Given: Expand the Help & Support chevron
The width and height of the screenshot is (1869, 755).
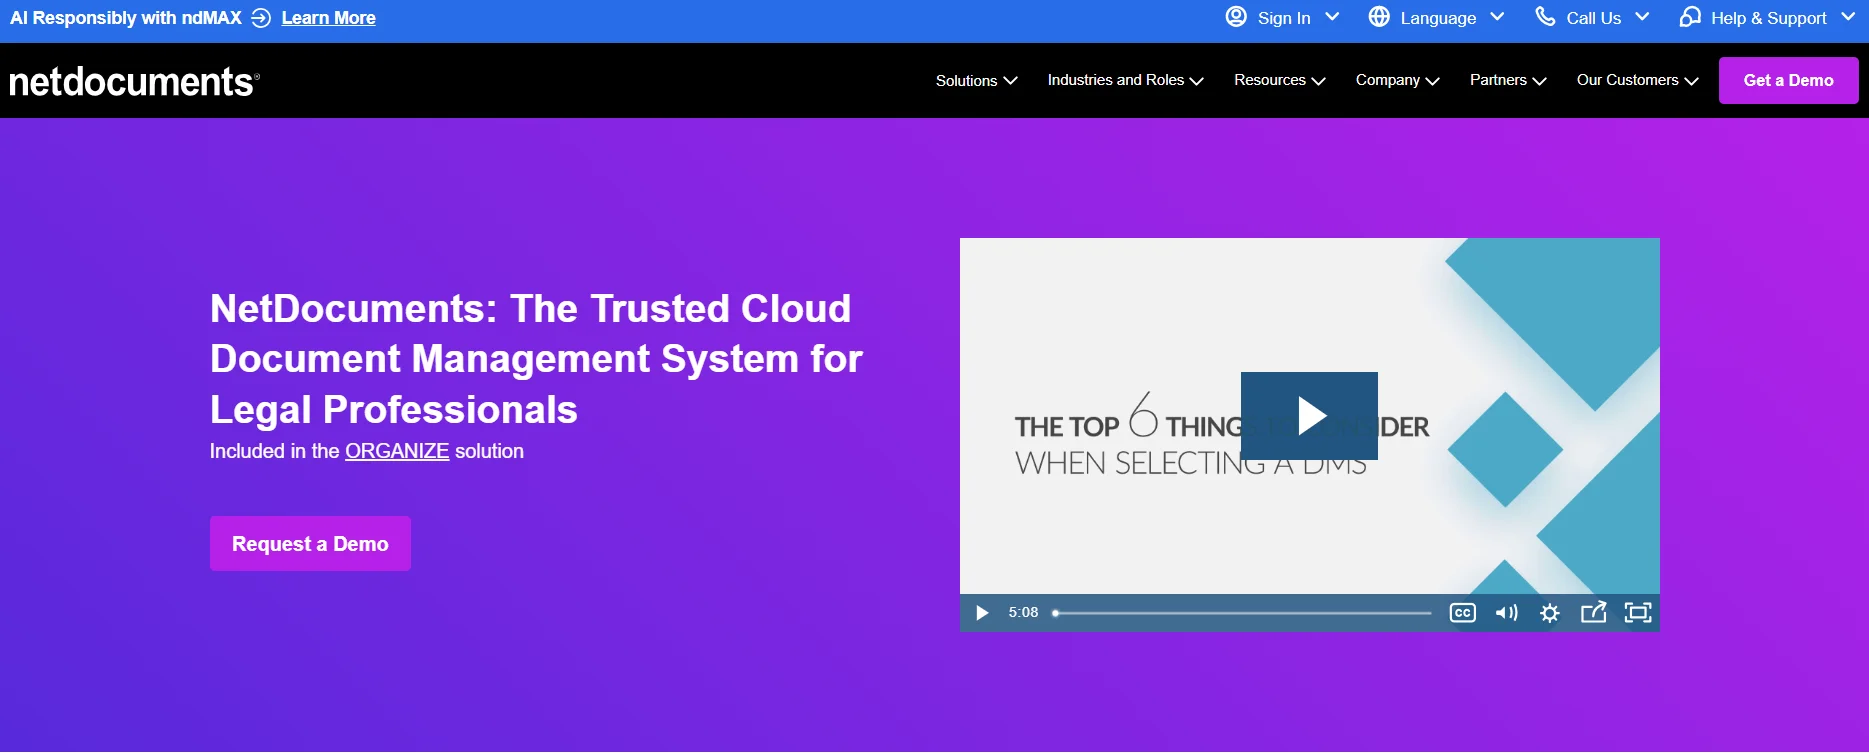Looking at the screenshot, I should tap(1848, 17).
